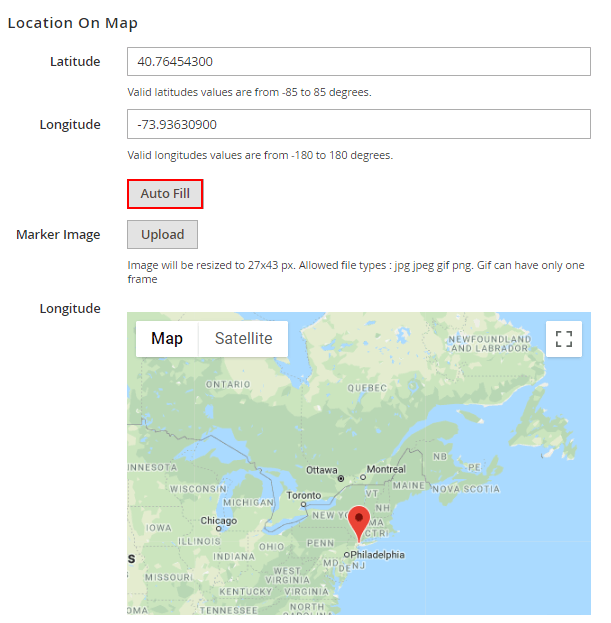The width and height of the screenshot is (611, 623).
Task: Switch map to Satellite view
Action: tap(243, 338)
